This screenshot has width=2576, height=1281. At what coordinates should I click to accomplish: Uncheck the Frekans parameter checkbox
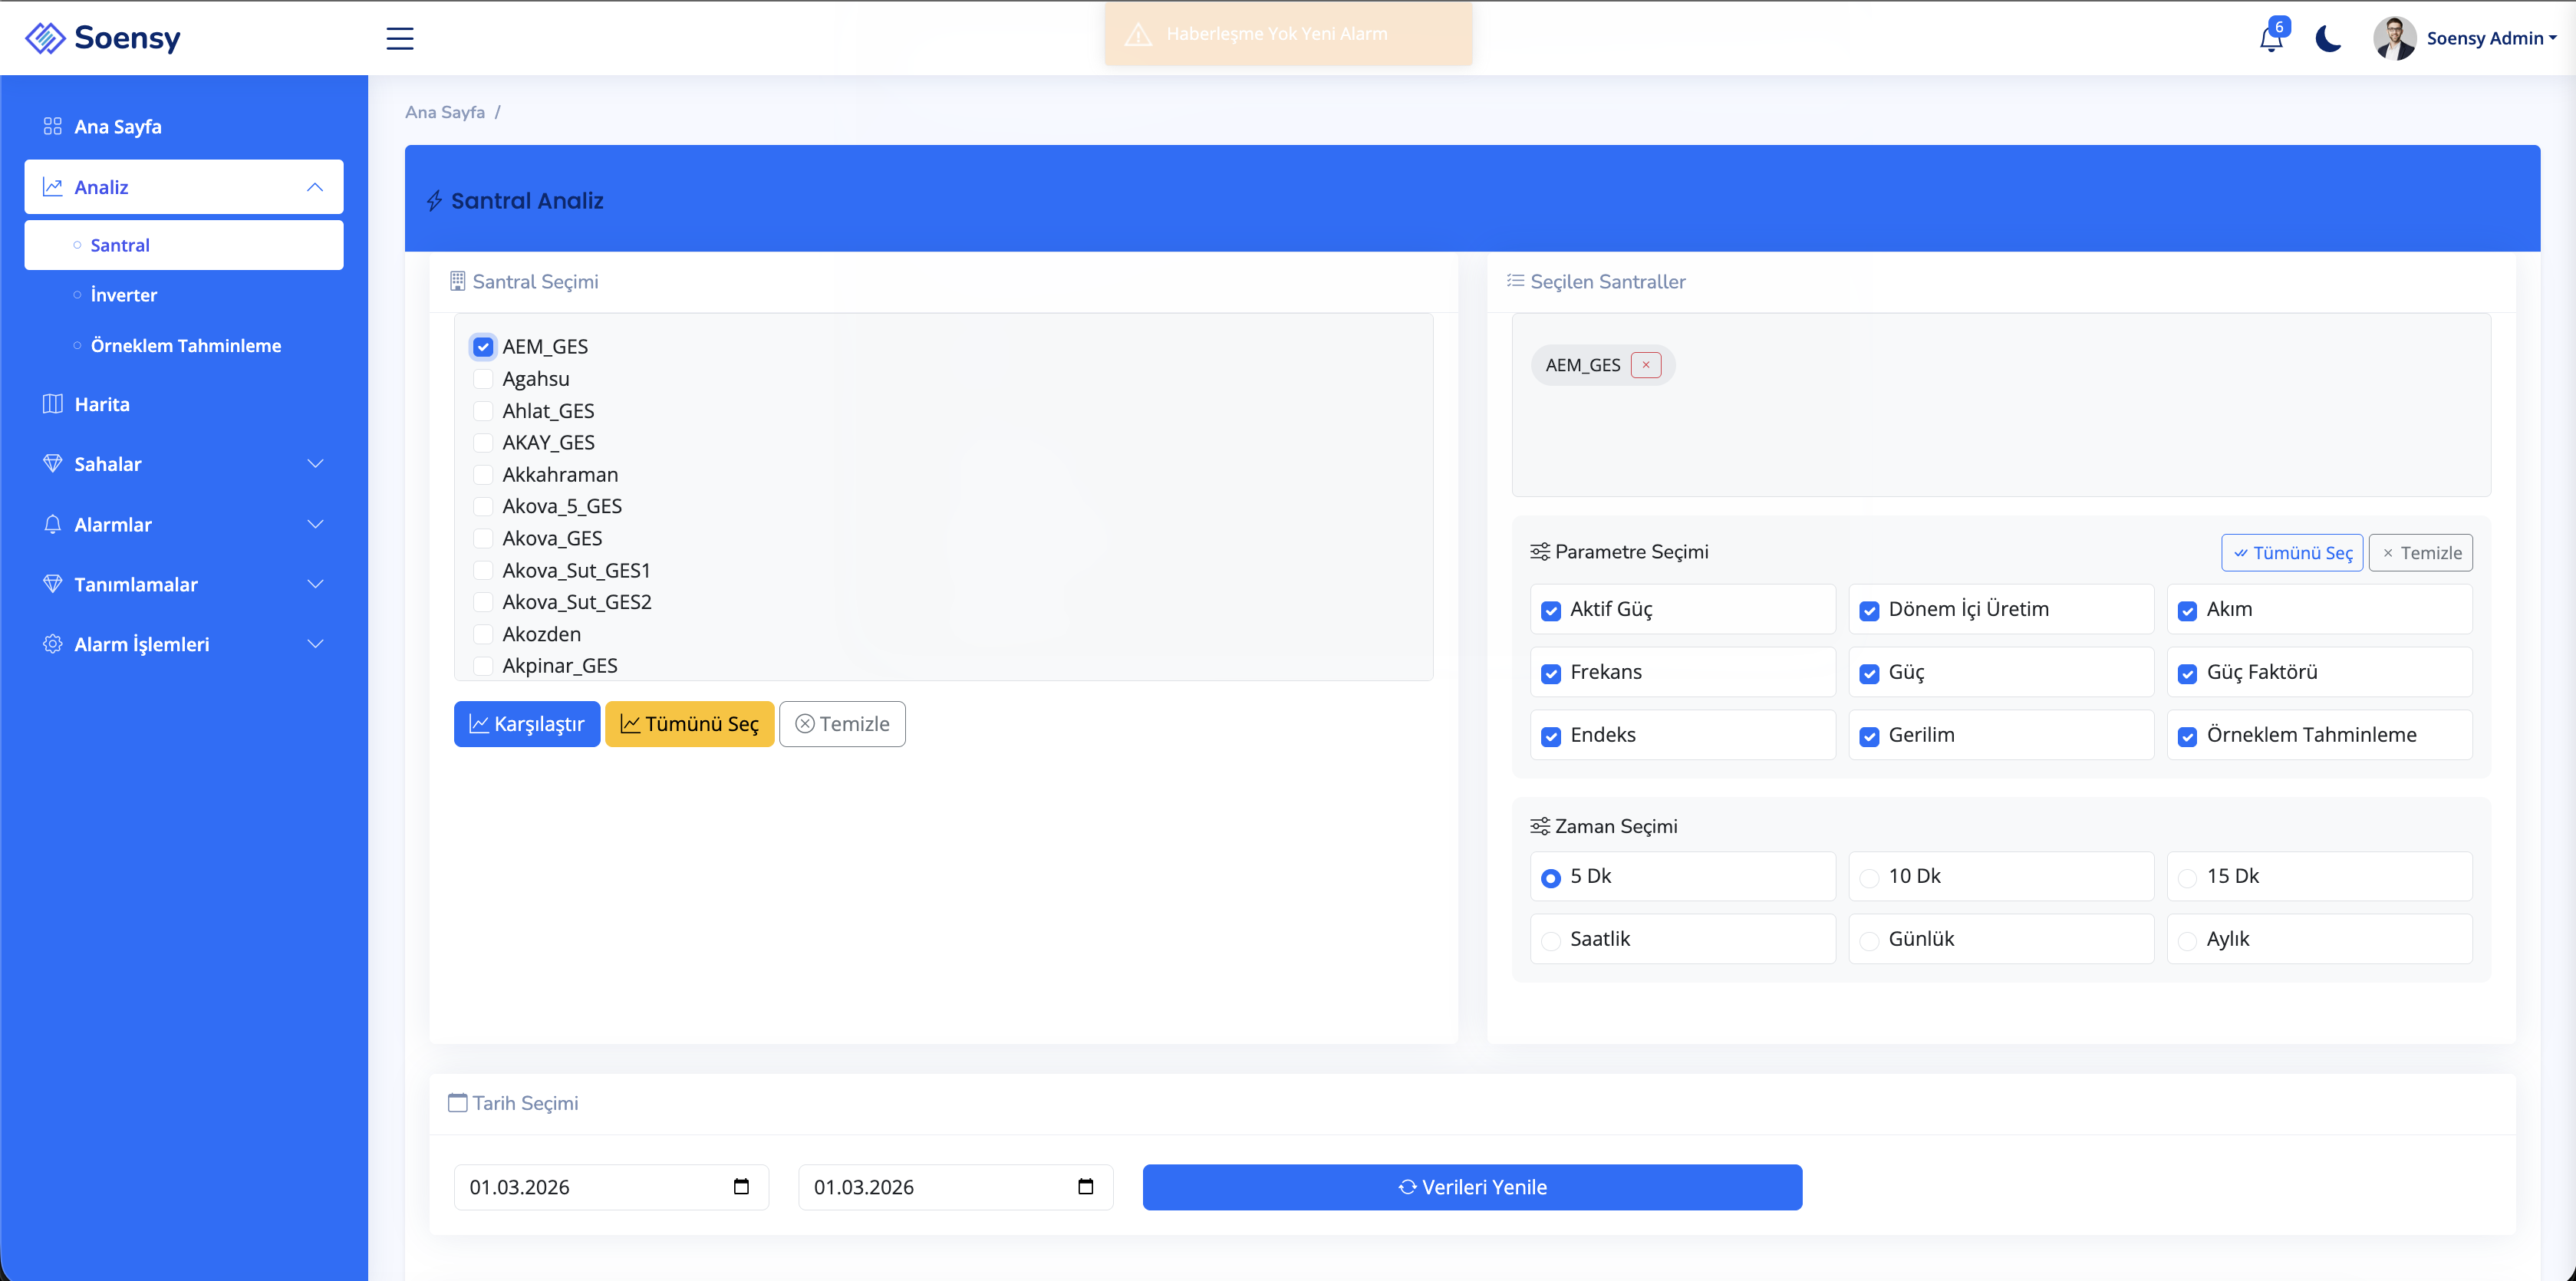(x=1551, y=673)
